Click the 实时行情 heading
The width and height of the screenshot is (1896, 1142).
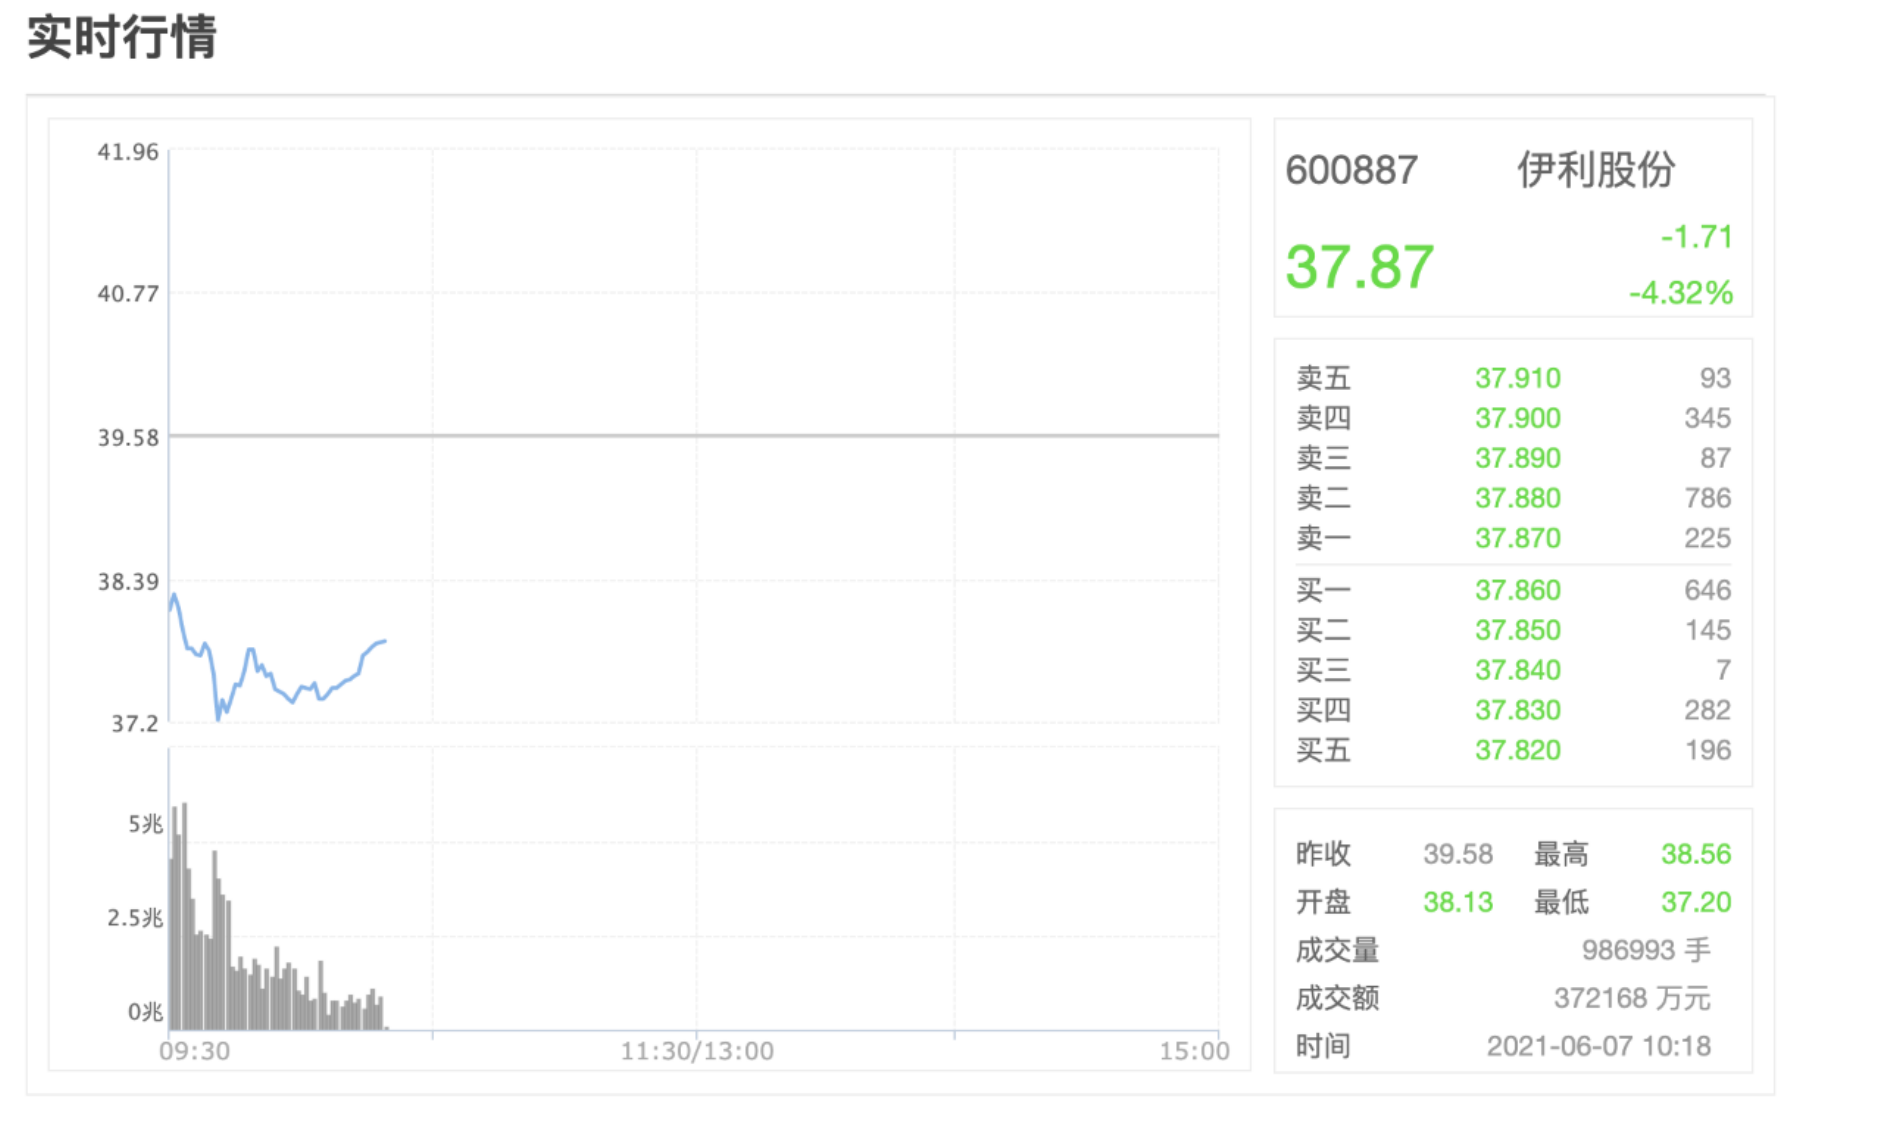pos(121,37)
